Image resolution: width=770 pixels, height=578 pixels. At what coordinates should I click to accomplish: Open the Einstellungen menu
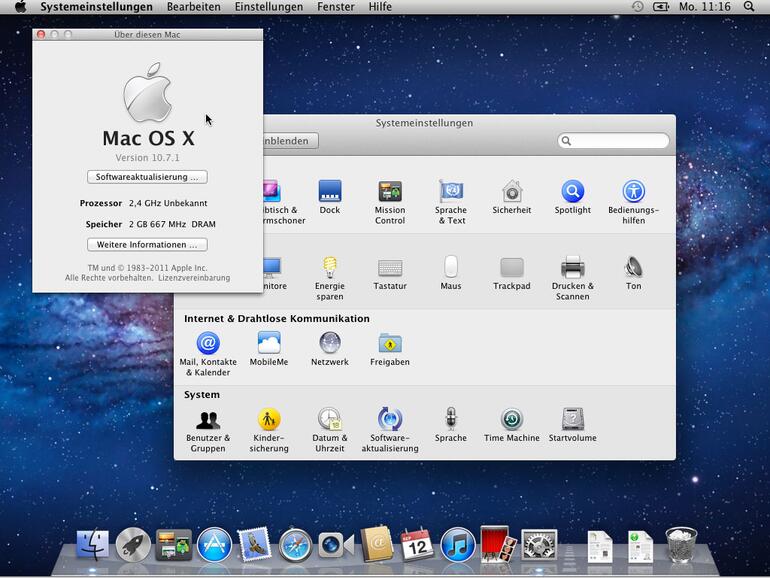click(x=268, y=7)
